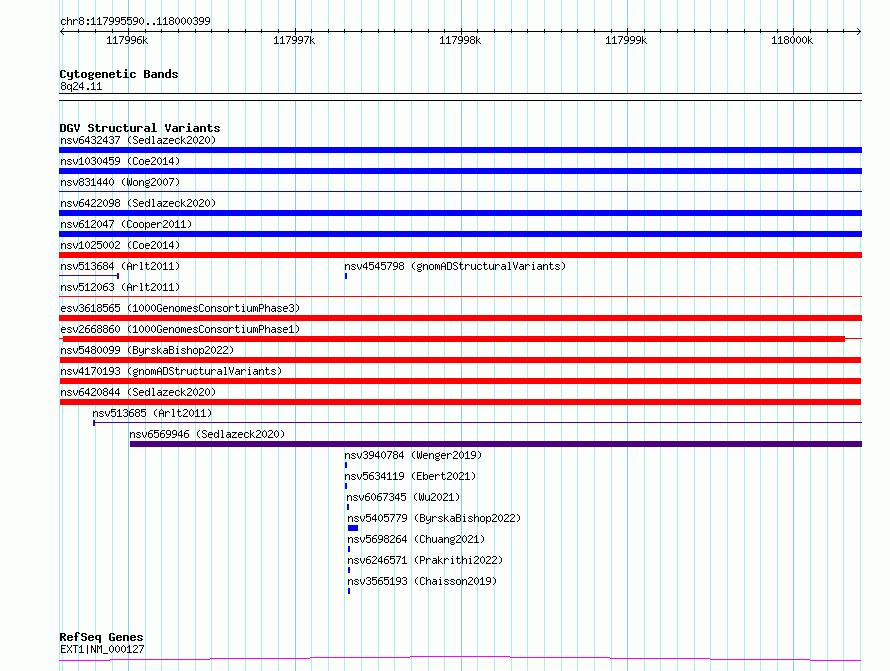The height and width of the screenshot is (671, 890).
Task: Open variant nsv6420844 (Sedlazeck2020) label
Action: tap(138, 392)
